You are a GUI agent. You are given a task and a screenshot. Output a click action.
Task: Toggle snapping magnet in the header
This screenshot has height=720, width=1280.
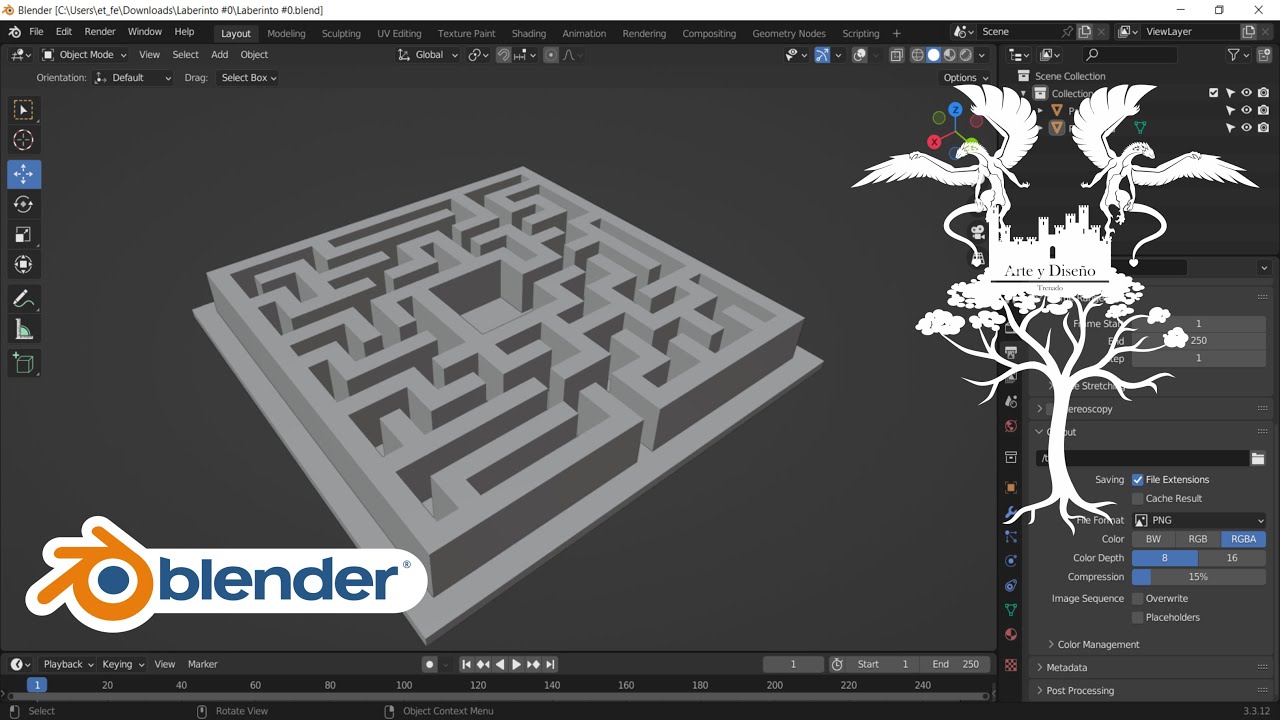click(504, 55)
